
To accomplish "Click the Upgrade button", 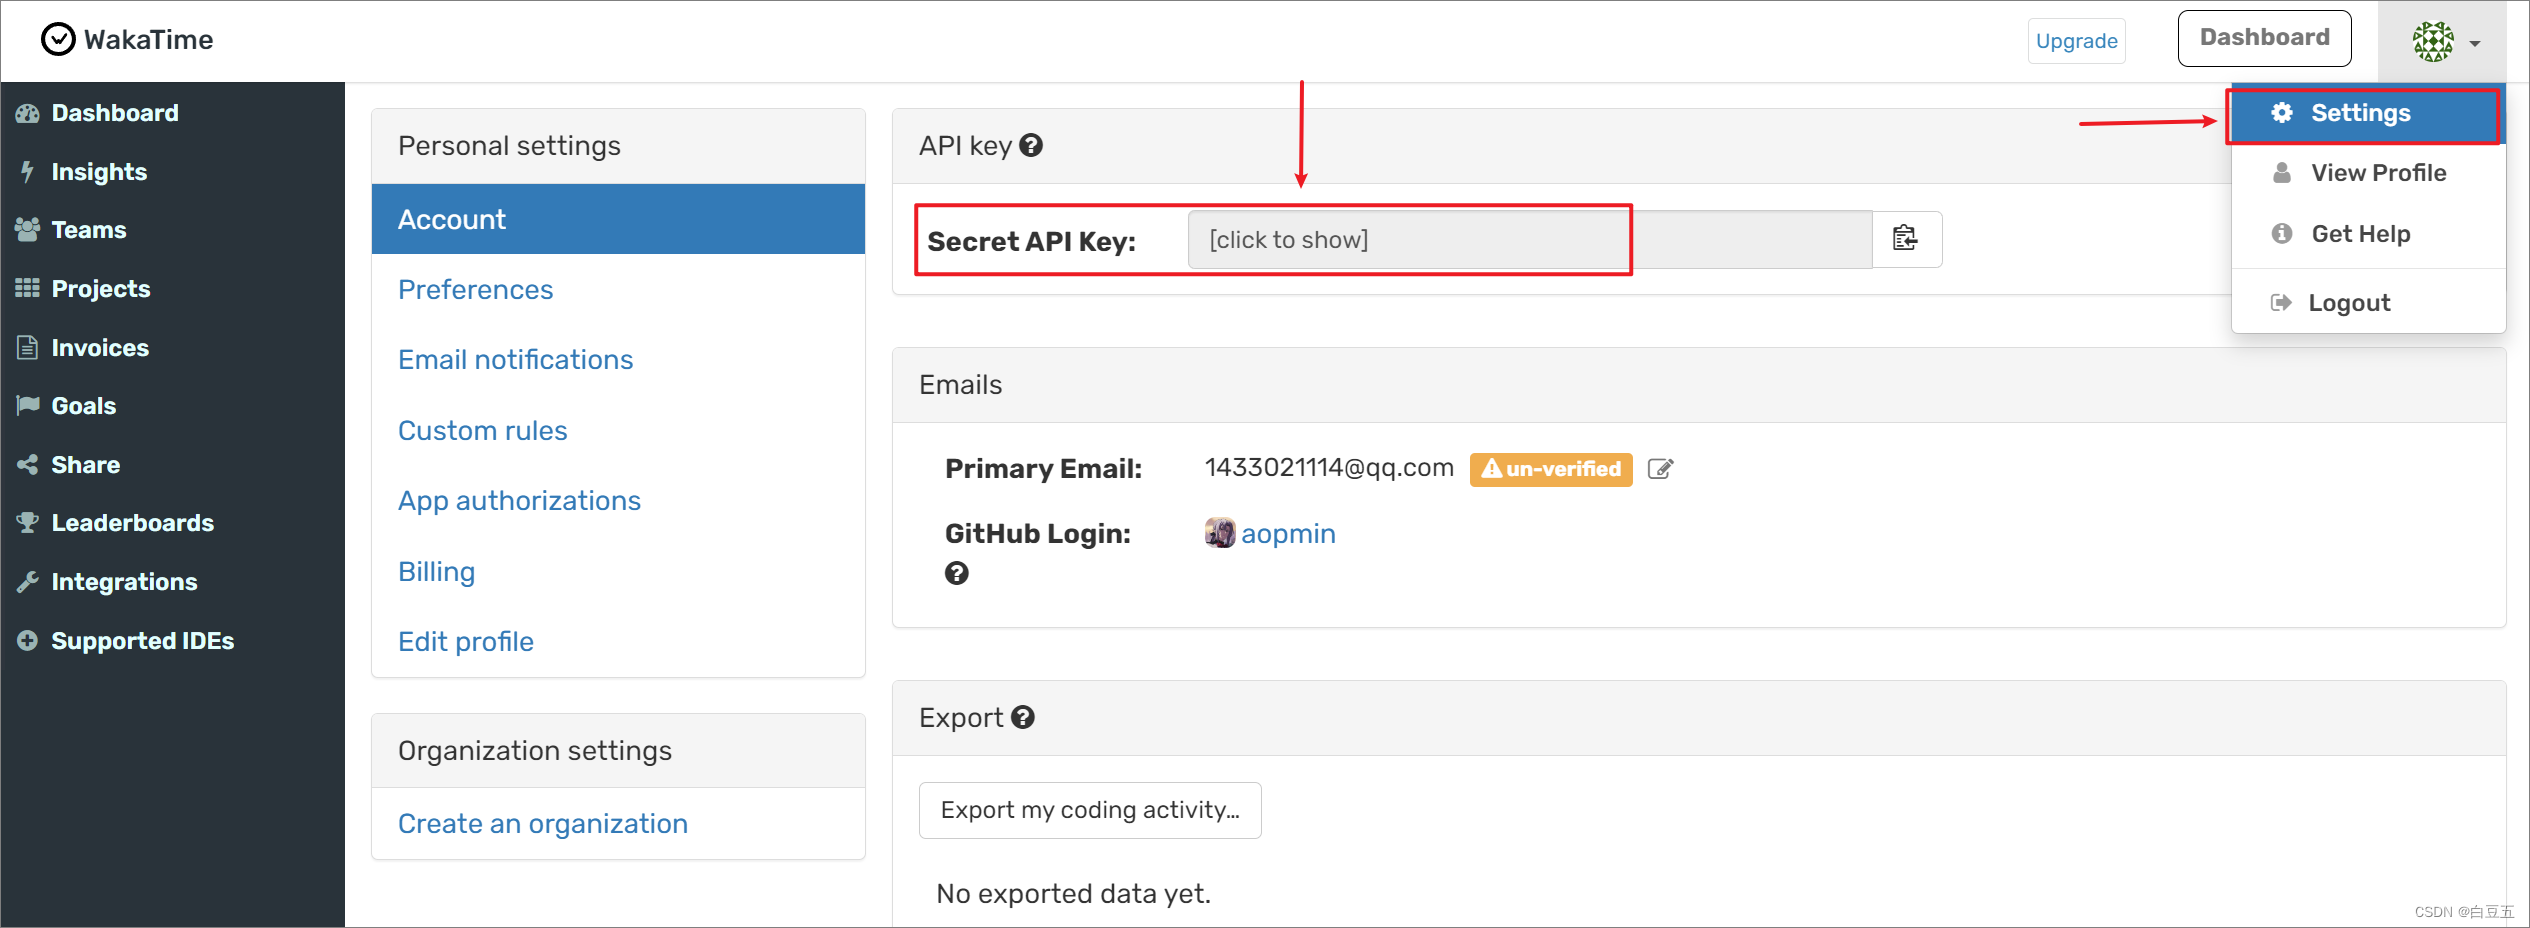I will (x=2076, y=41).
